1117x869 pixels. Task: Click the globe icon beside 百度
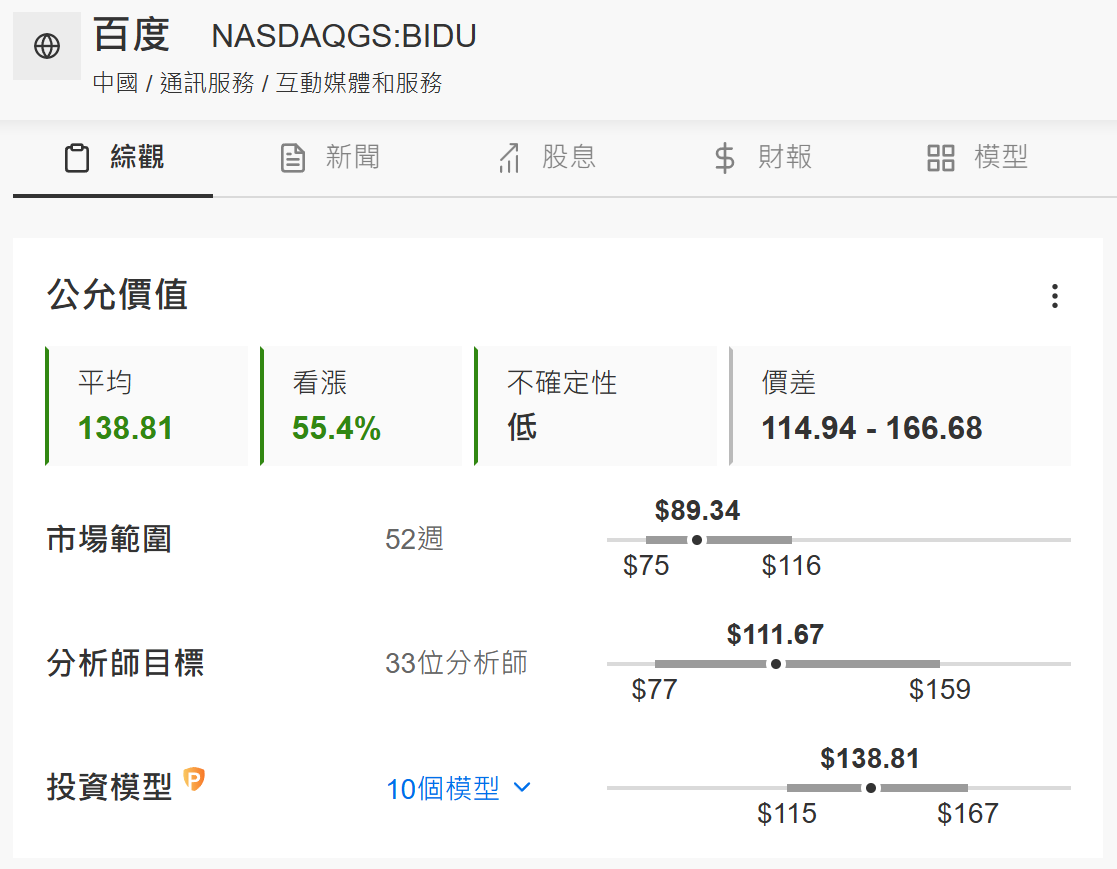click(47, 46)
